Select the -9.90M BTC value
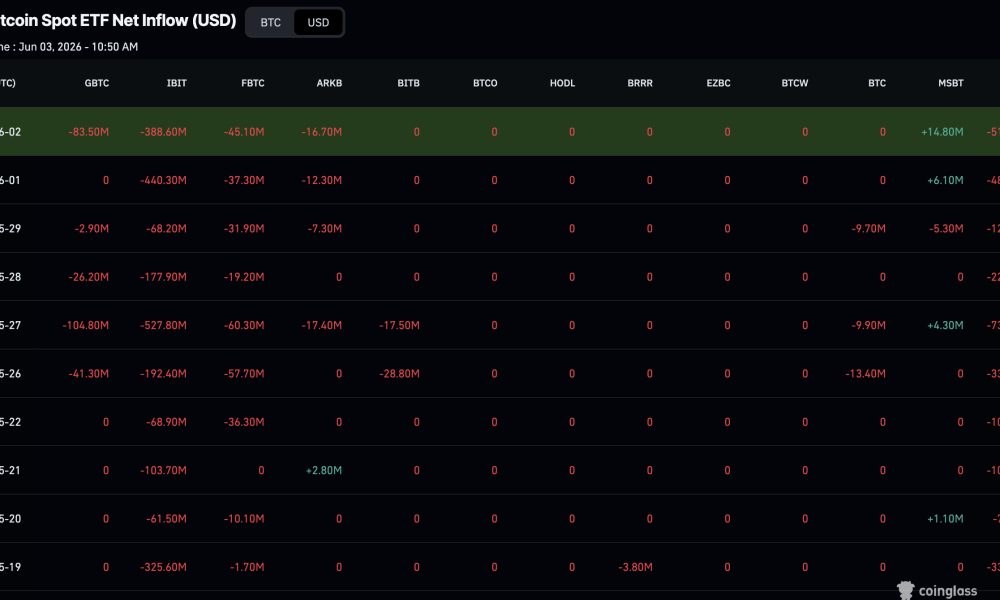 [x=868, y=325]
